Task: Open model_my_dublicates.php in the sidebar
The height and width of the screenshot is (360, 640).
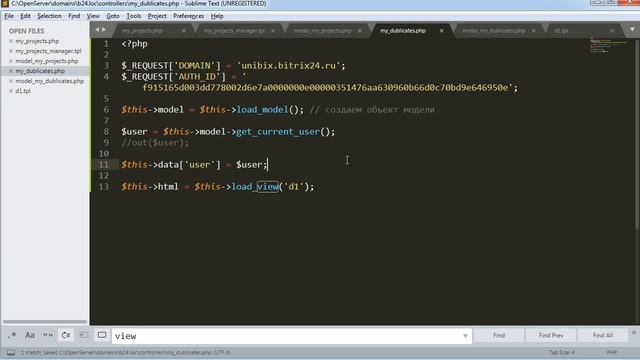Action: pos(49,81)
